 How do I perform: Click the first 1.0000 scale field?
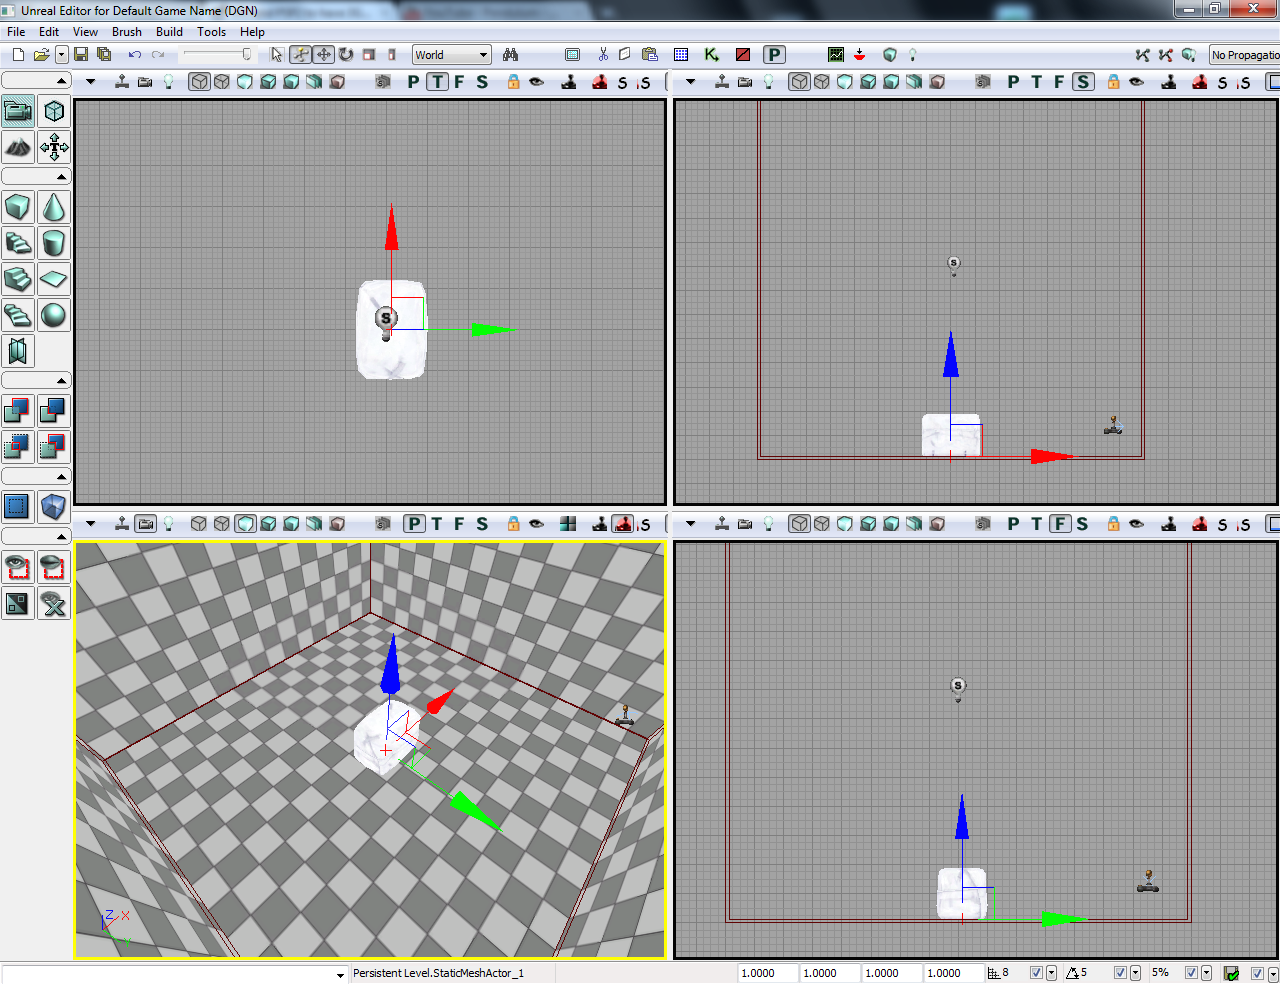click(768, 972)
